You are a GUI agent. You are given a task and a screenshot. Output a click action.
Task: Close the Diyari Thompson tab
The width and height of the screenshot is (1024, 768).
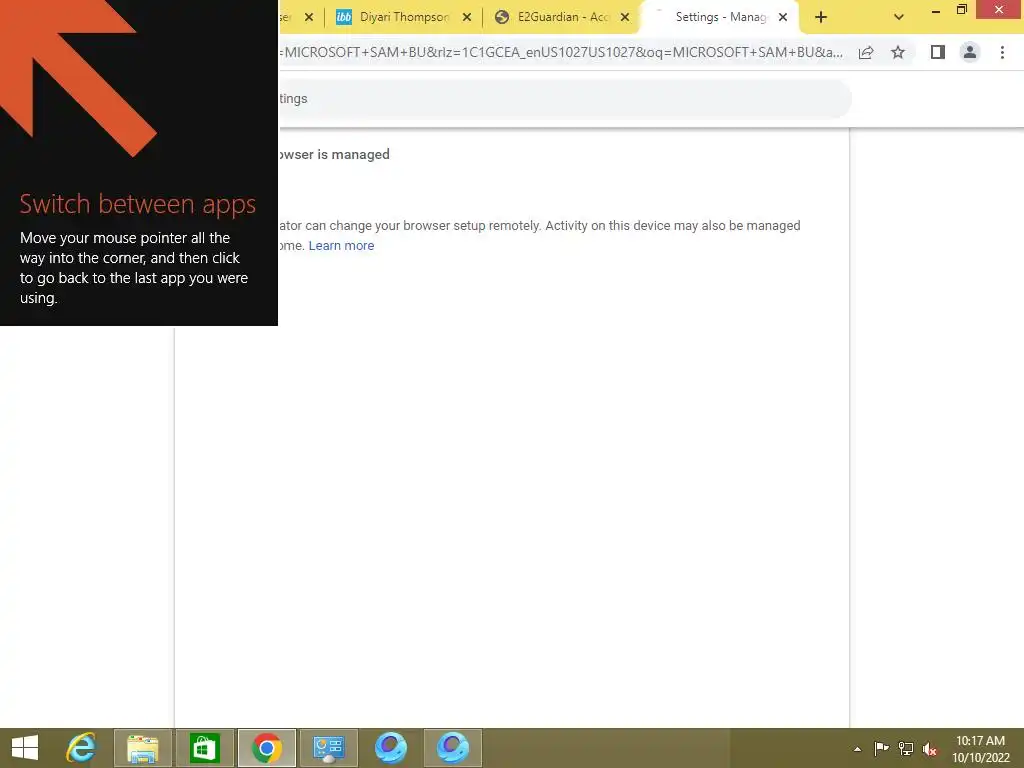tap(467, 18)
